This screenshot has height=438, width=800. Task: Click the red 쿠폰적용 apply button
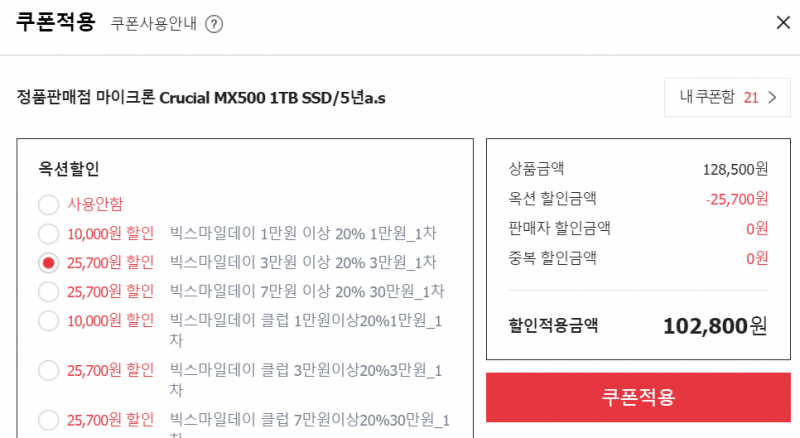coord(638,397)
